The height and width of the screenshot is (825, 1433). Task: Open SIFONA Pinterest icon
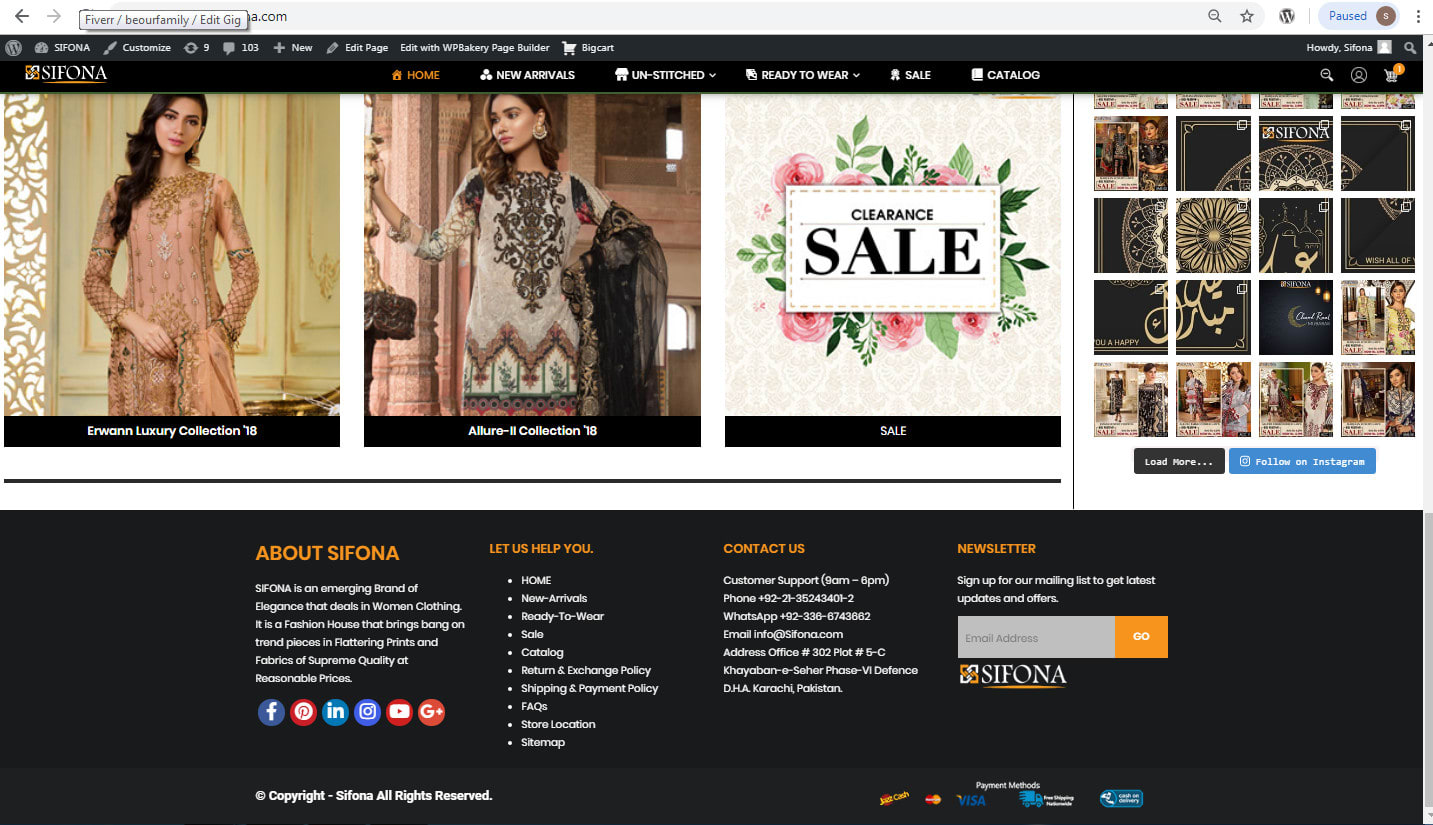point(303,712)
